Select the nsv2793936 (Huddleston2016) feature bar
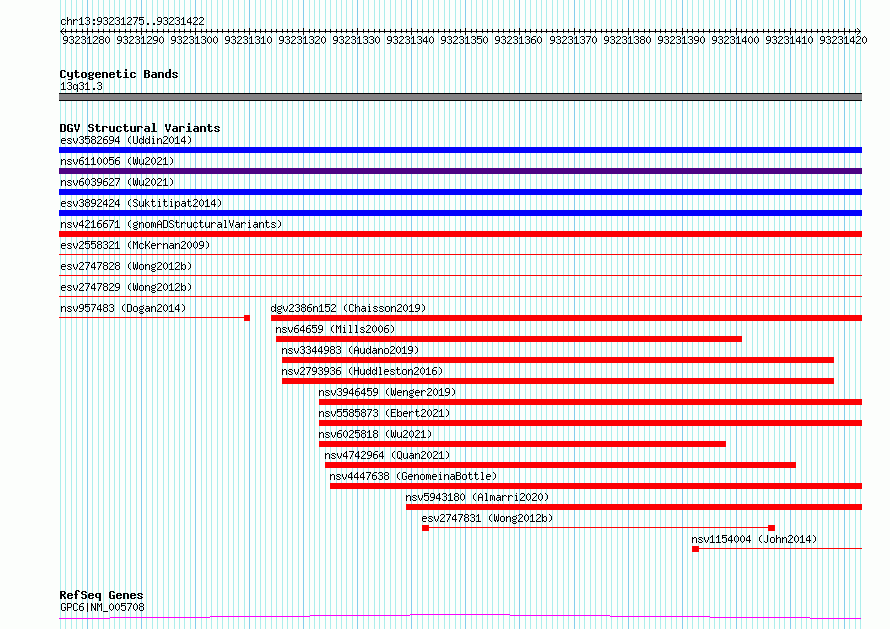Viewport: 890px width, 629px height. [x=558, y=381]
